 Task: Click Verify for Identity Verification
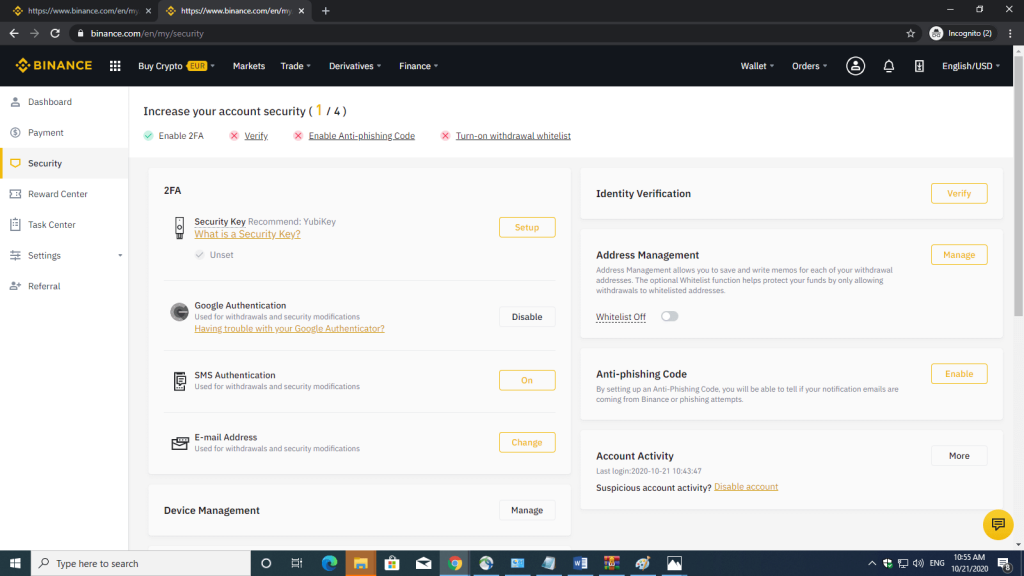pyautogui.click(x=959, y=193)
